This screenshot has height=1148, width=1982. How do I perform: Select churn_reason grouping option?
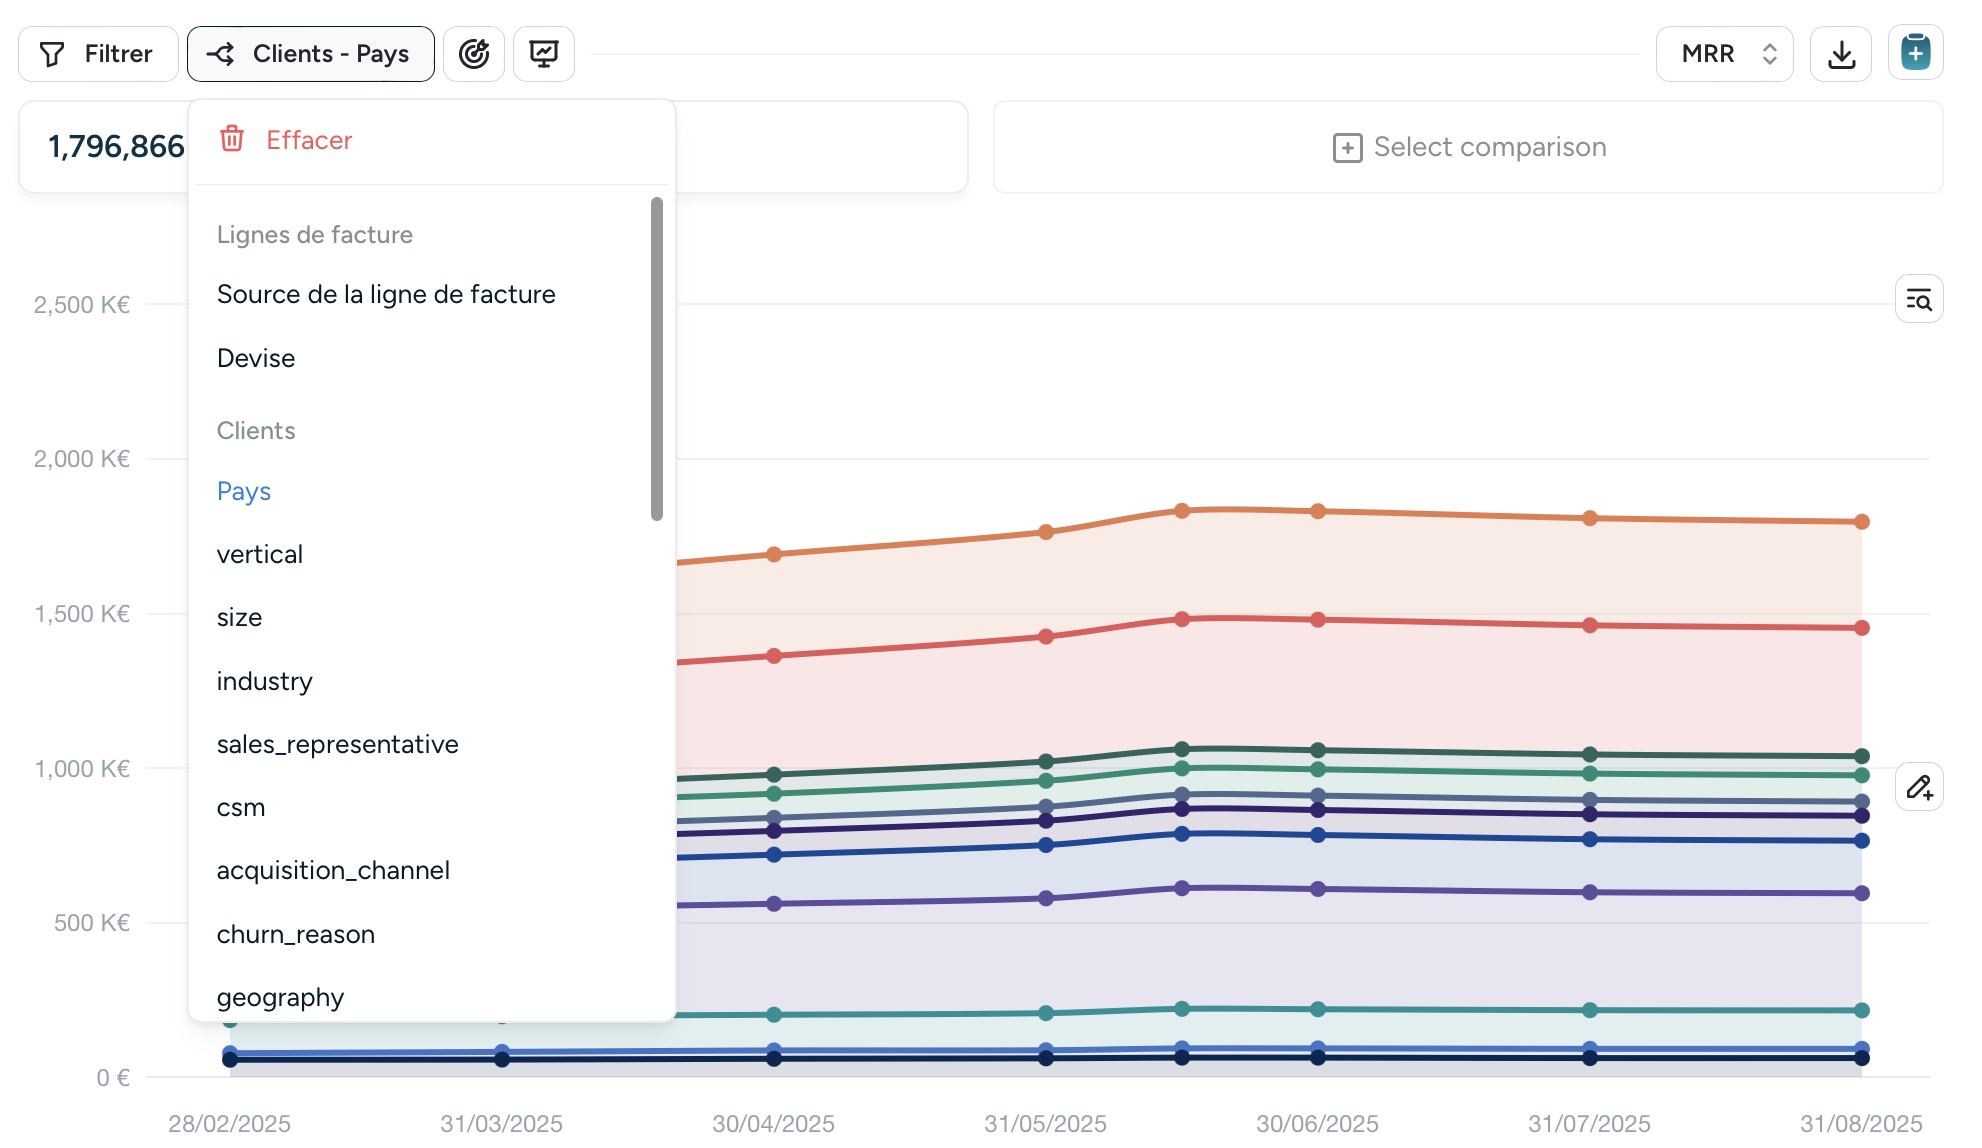pos(295,934)
